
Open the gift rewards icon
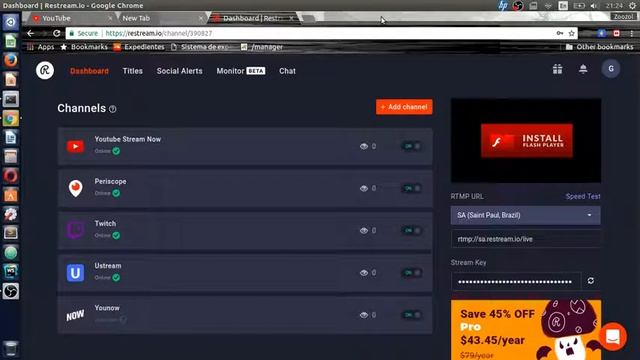click(x=558, y=69)
